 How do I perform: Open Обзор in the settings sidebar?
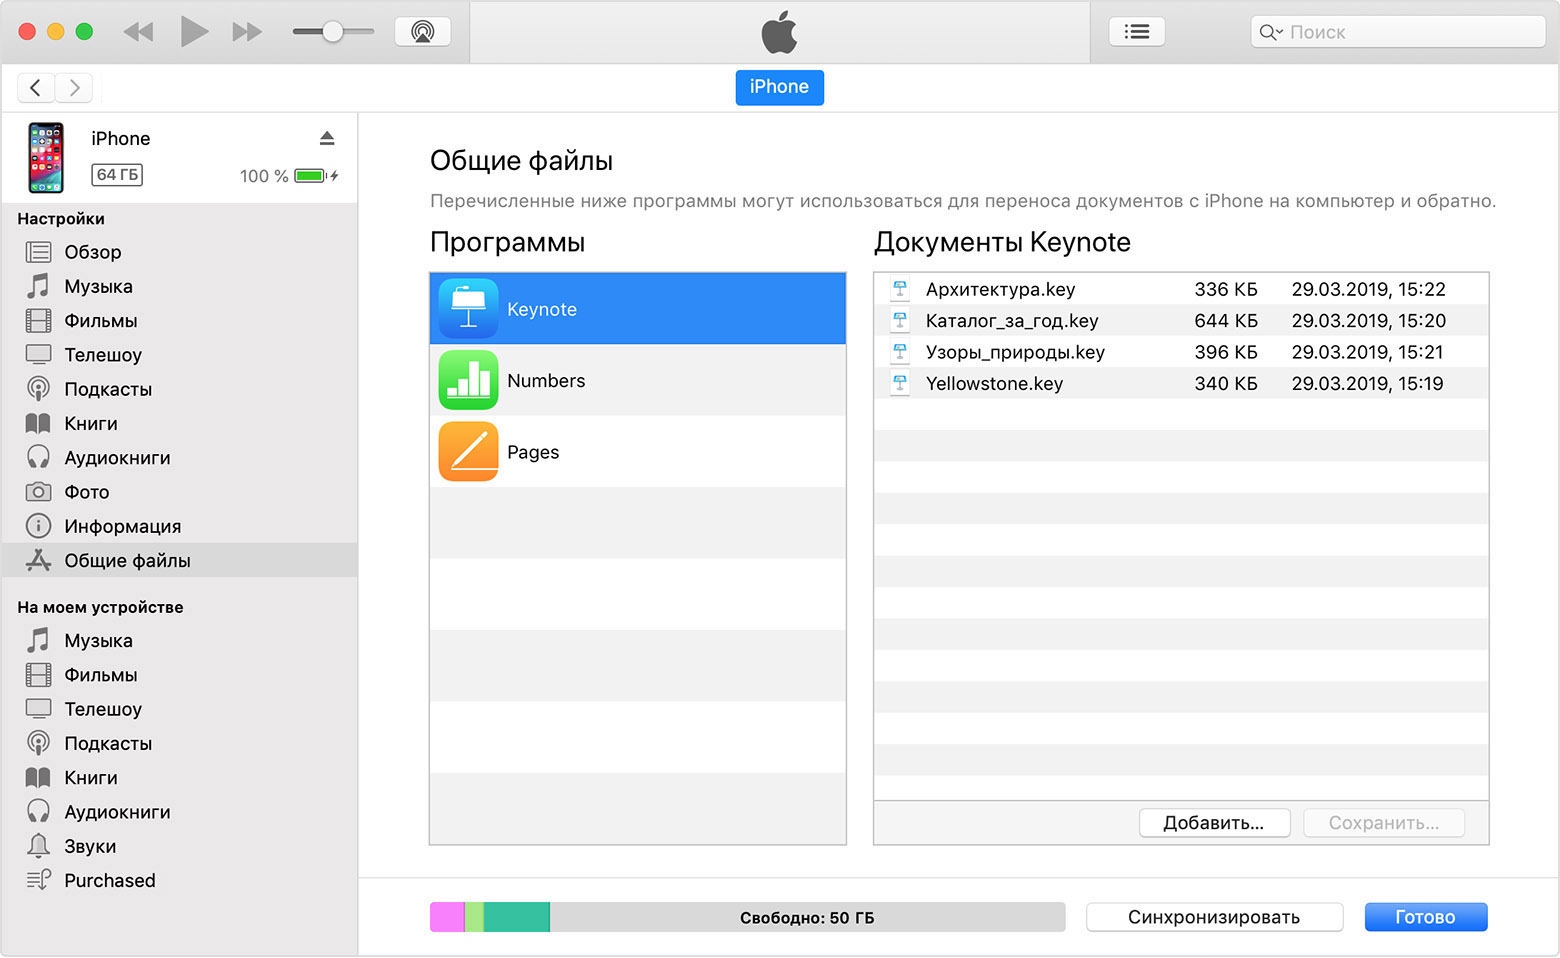coord(93,252)
